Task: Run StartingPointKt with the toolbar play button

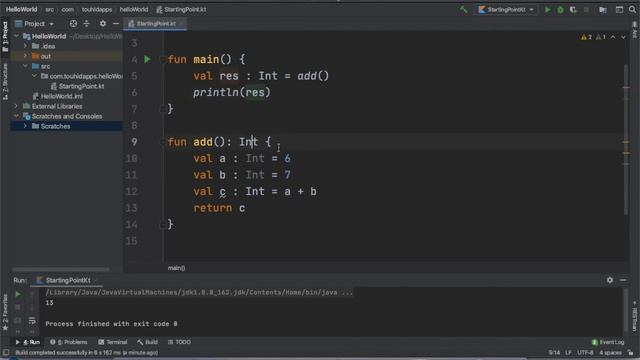Action: 548,9
